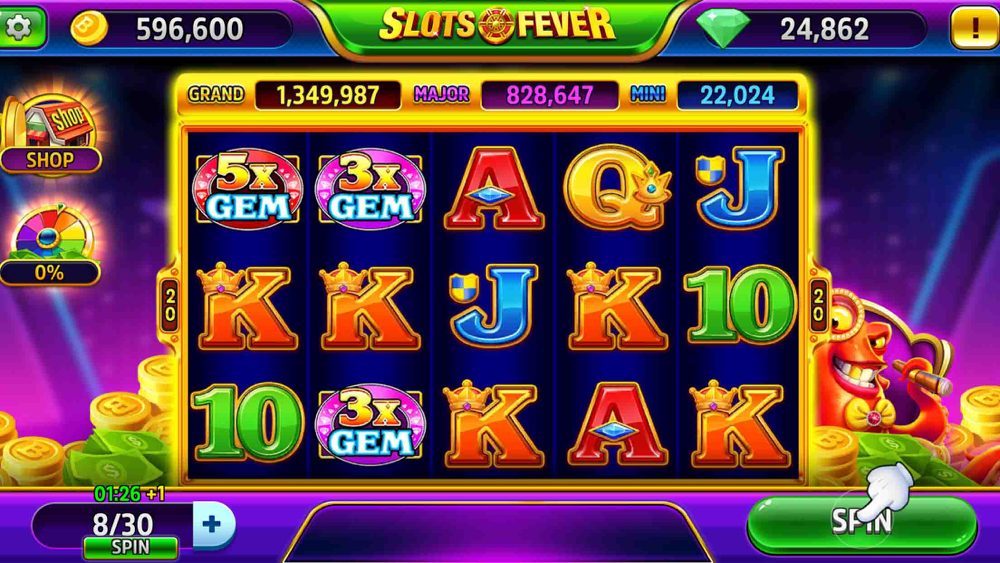
Task: Click the golden Q symbol on reels
Action: click(616, 187)
